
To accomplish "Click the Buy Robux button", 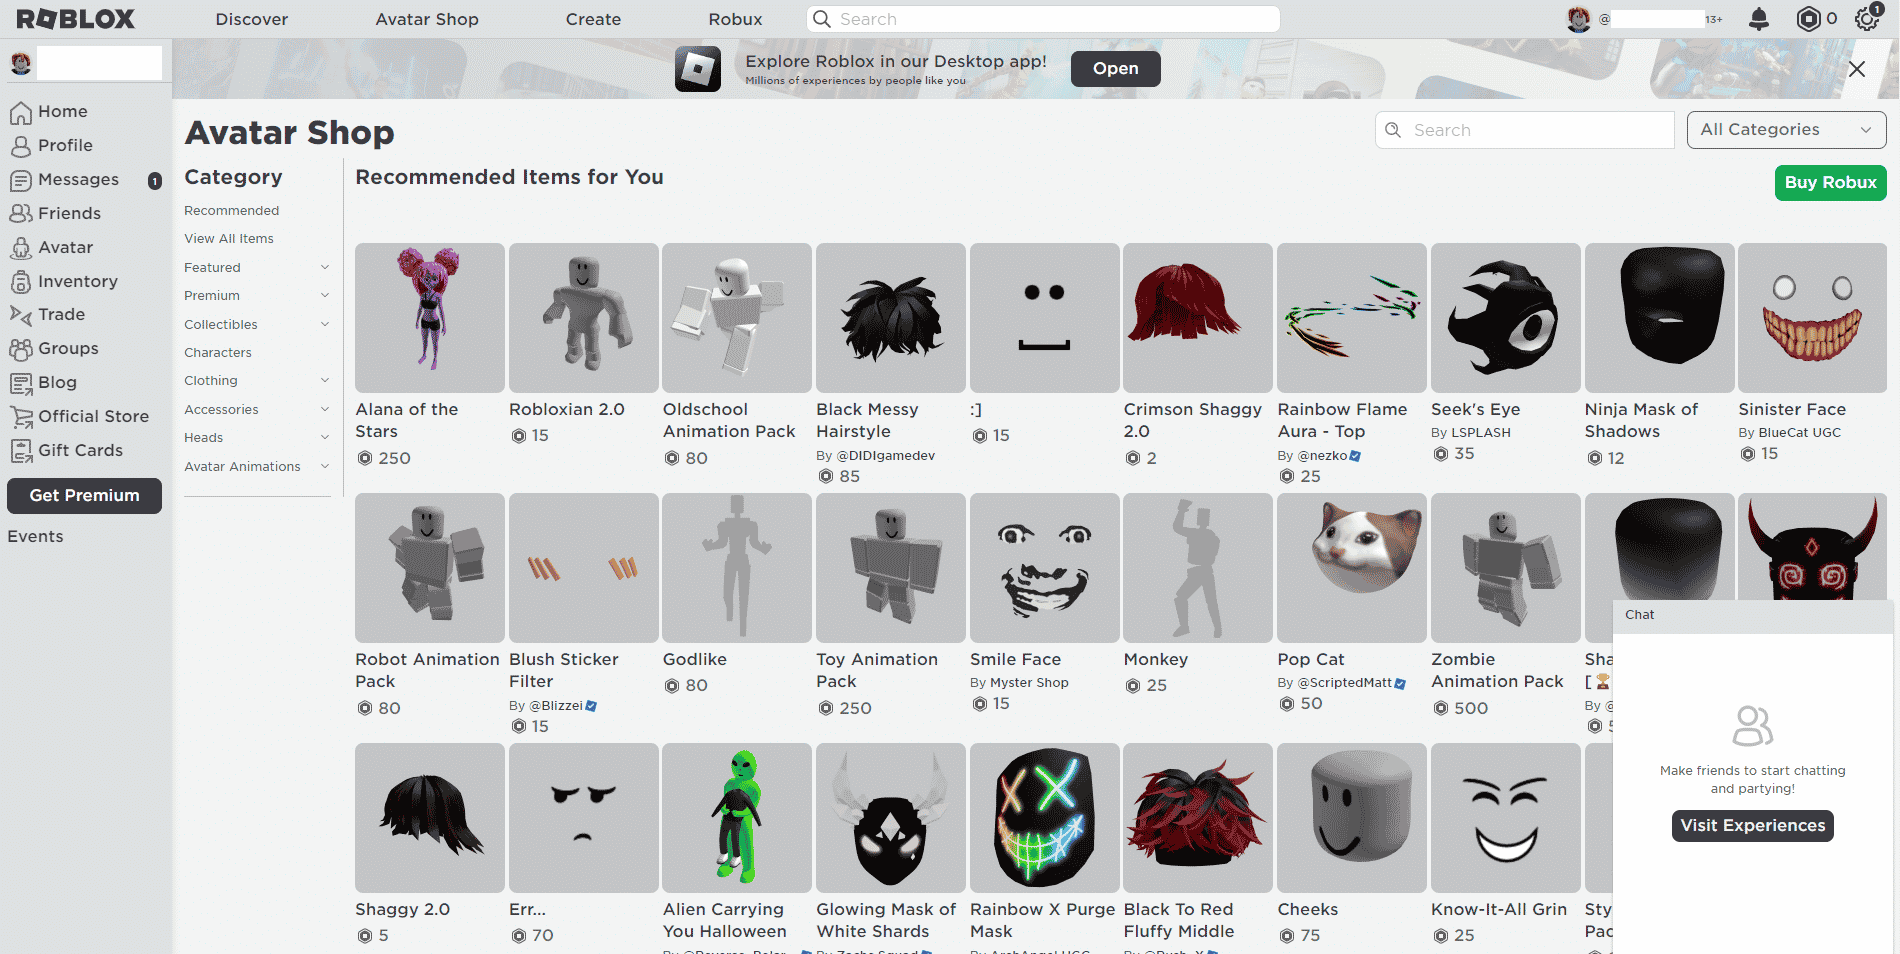I will coord(1830,182).
